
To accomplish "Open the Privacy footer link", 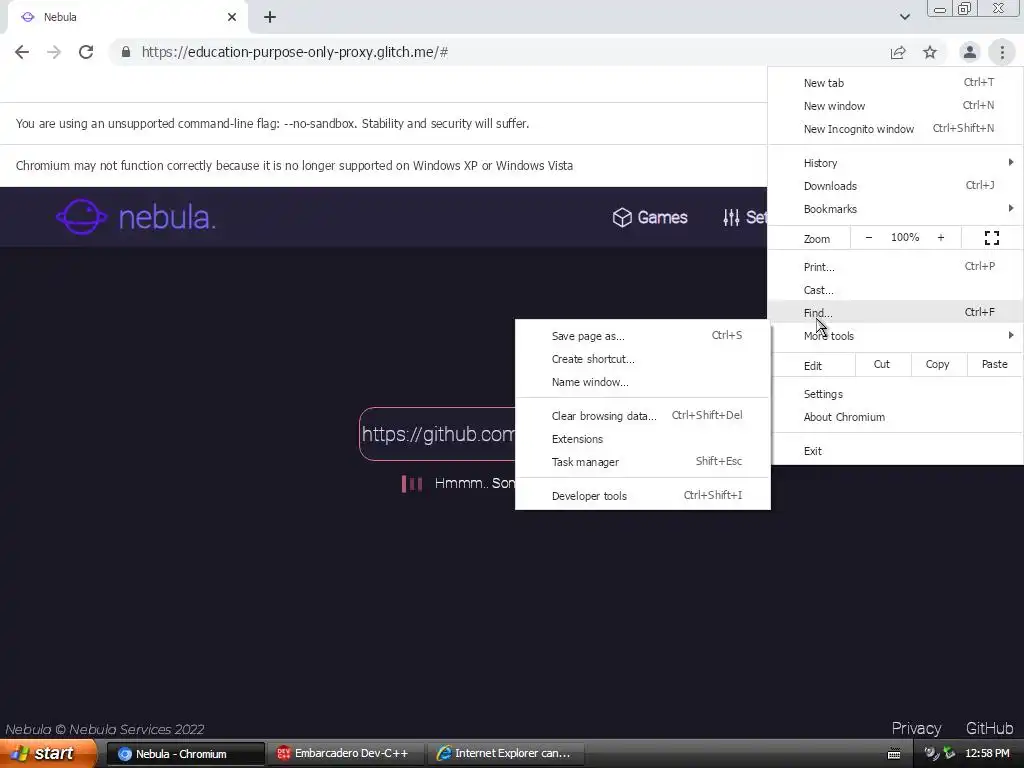I will click(x=916, y=728).
